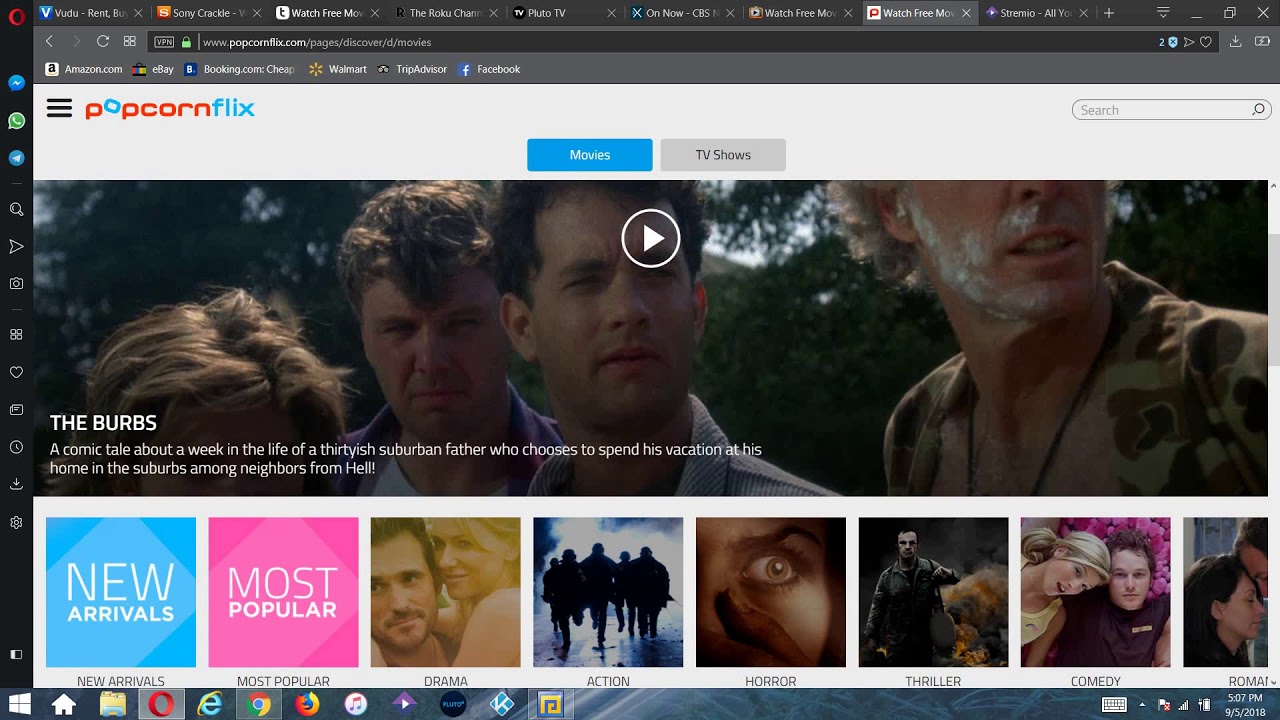This screenshot has height=720, width=1280.
Task: Switch to the Stremio tab
Action: click(x=1035, y=13)
